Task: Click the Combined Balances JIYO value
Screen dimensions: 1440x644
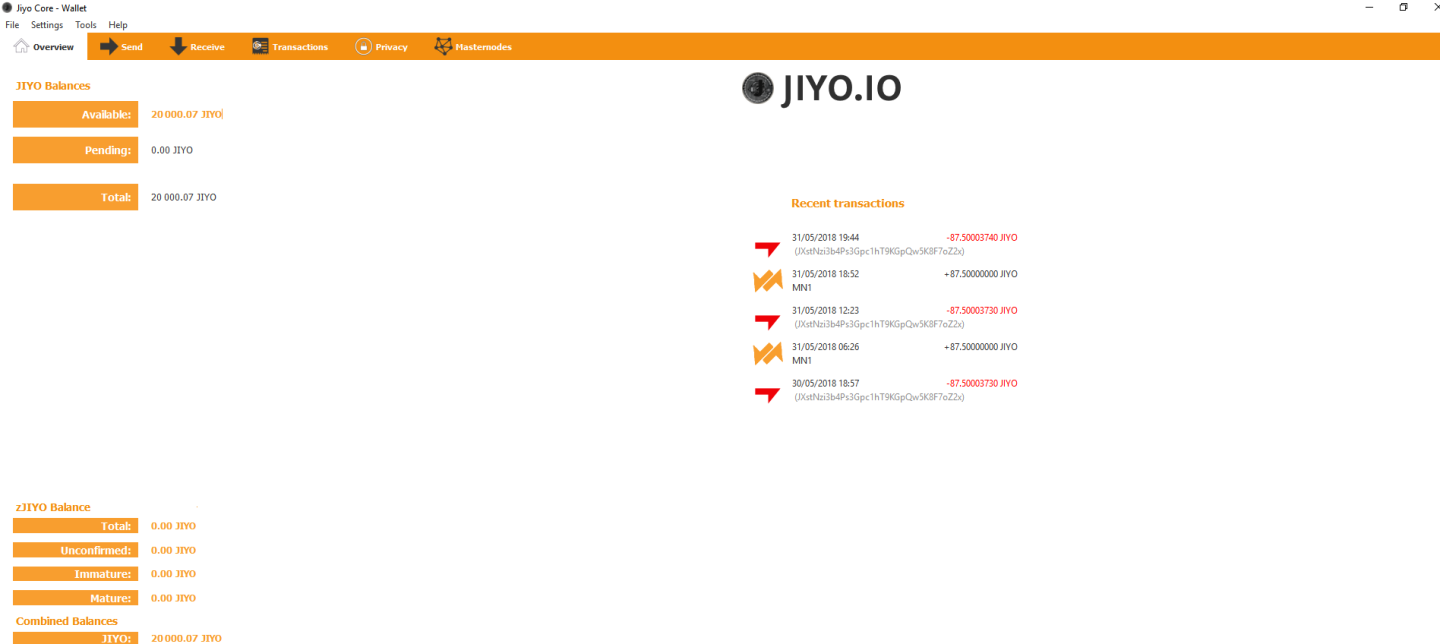Action: click(186, 638)
